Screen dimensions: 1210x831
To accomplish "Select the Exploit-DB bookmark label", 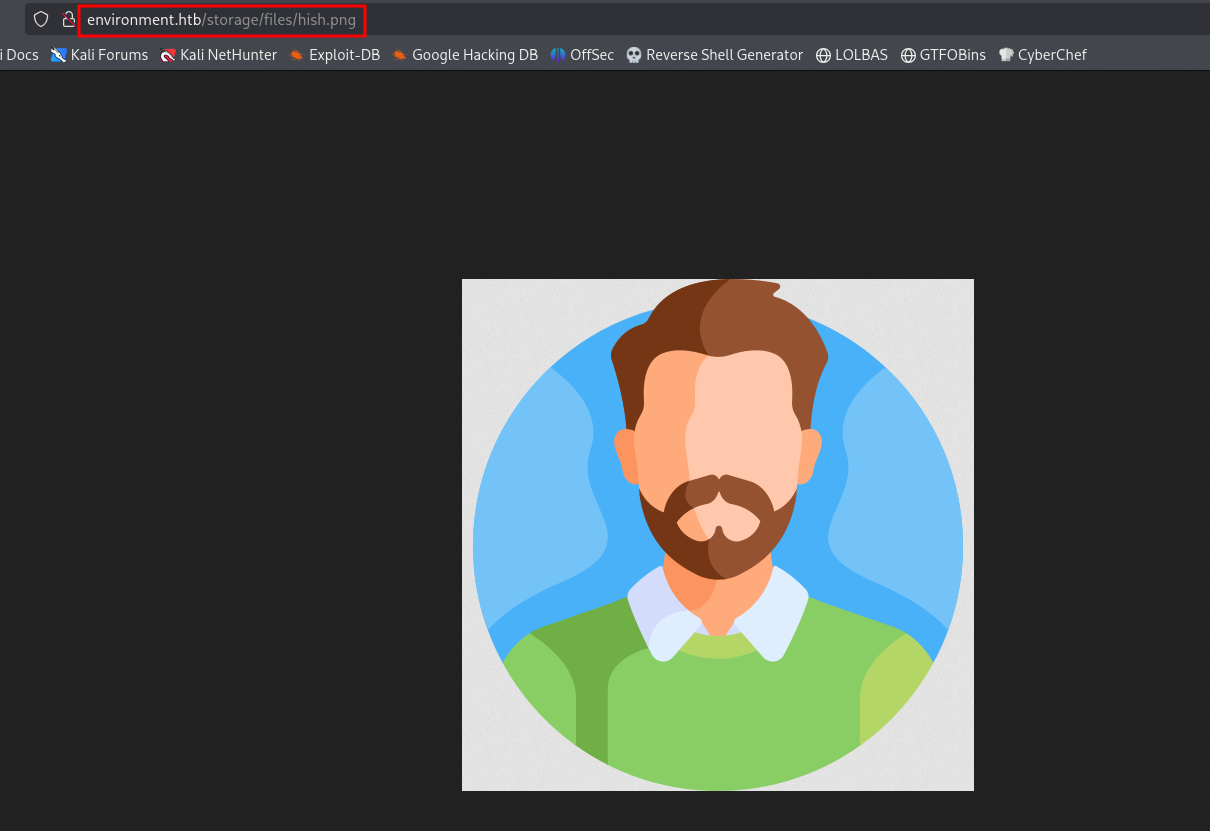I will (x=344, y=55).
